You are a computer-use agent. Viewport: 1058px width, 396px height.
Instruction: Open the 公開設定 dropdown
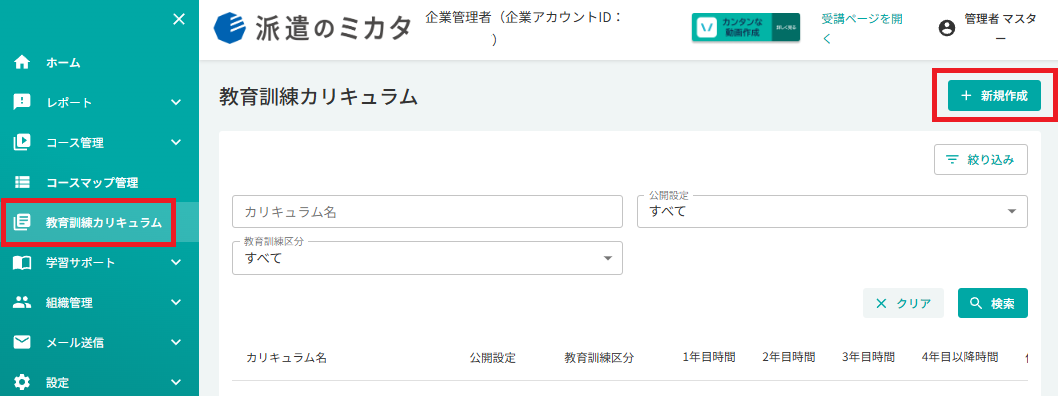pyautogui.click(x=833, y=212)
